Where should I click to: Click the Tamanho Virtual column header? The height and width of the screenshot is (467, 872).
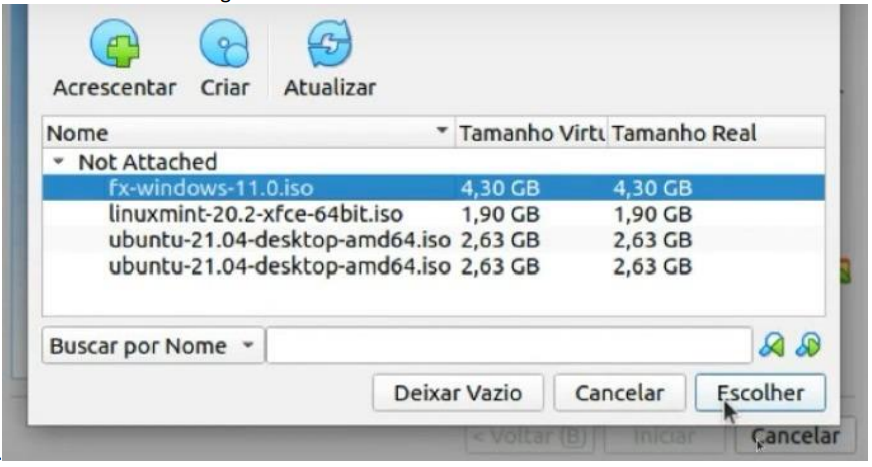pyautogui.click(x=532, y=133)
